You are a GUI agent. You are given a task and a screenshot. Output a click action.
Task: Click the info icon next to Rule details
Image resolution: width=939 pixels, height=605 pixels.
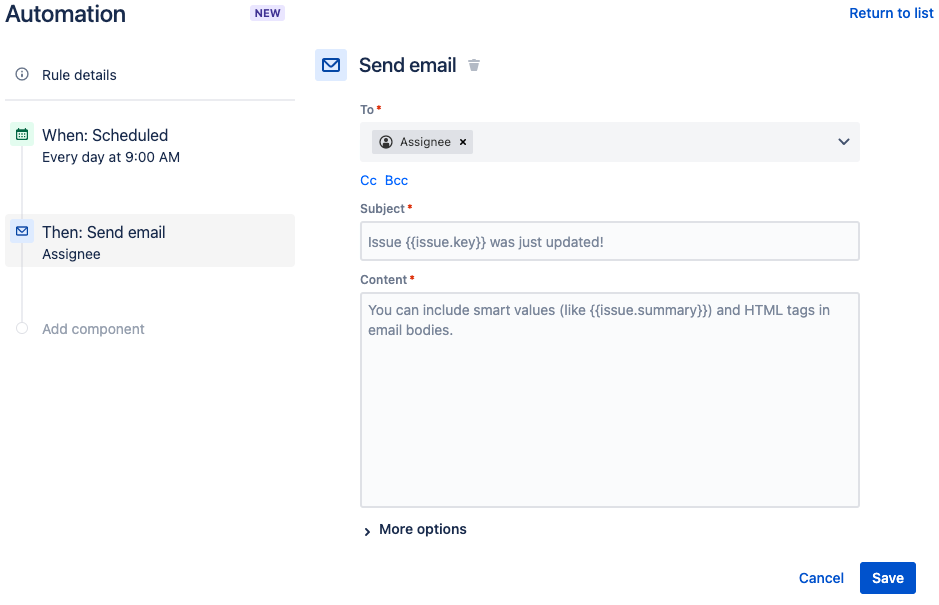(x=22, y=74)
